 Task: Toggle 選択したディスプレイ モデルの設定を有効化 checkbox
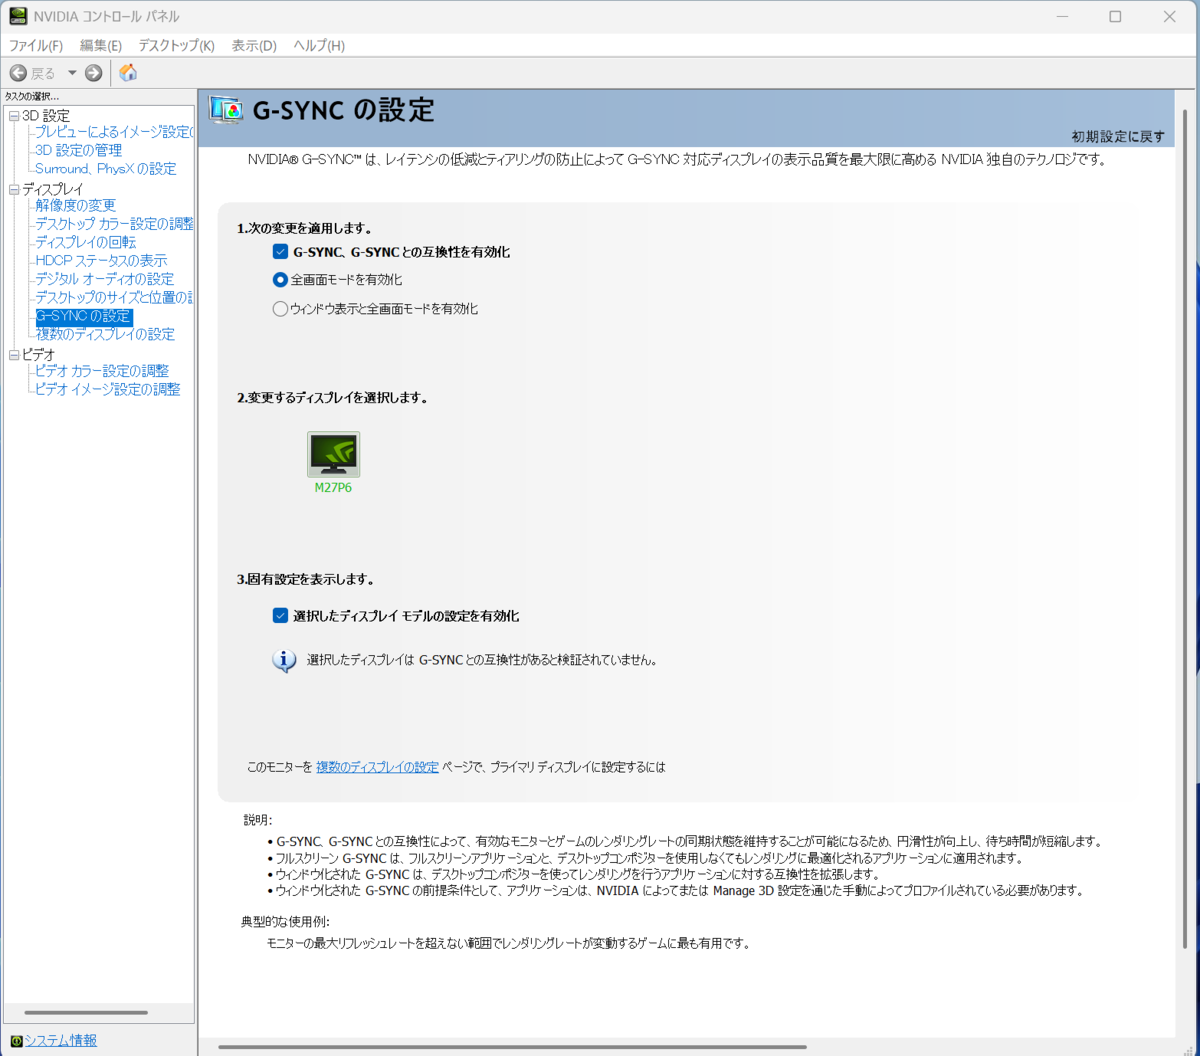point(280,616)
